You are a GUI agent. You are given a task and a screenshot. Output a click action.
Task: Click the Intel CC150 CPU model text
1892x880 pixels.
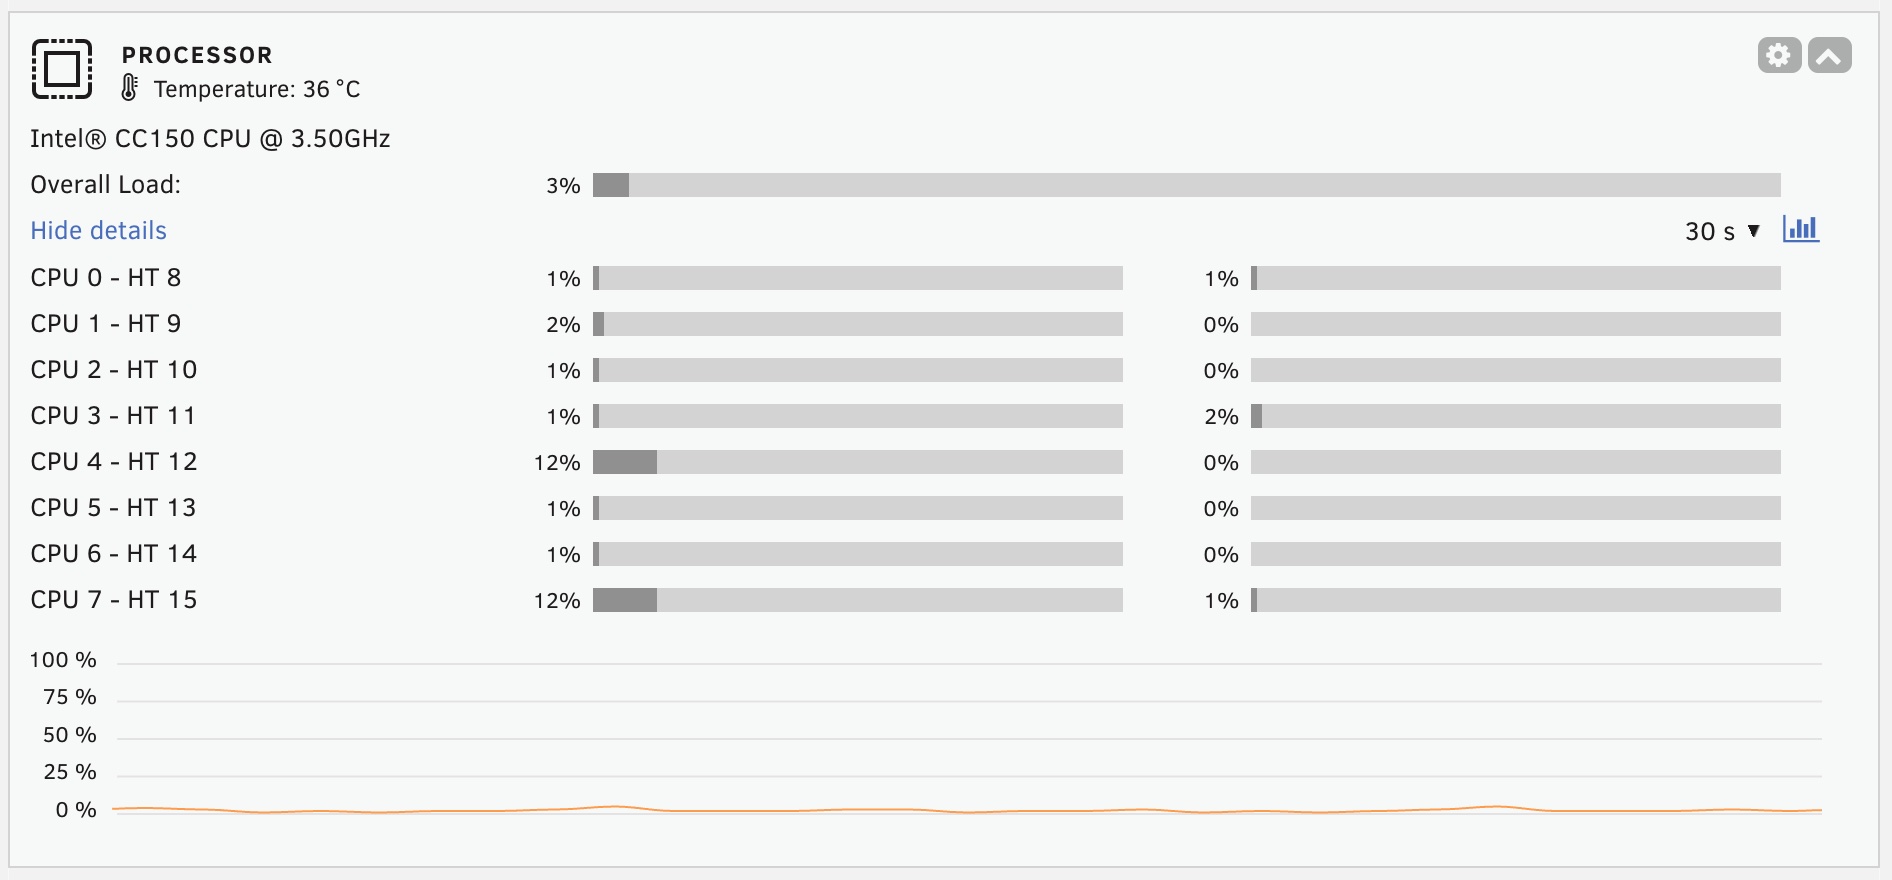click(210, 139)
